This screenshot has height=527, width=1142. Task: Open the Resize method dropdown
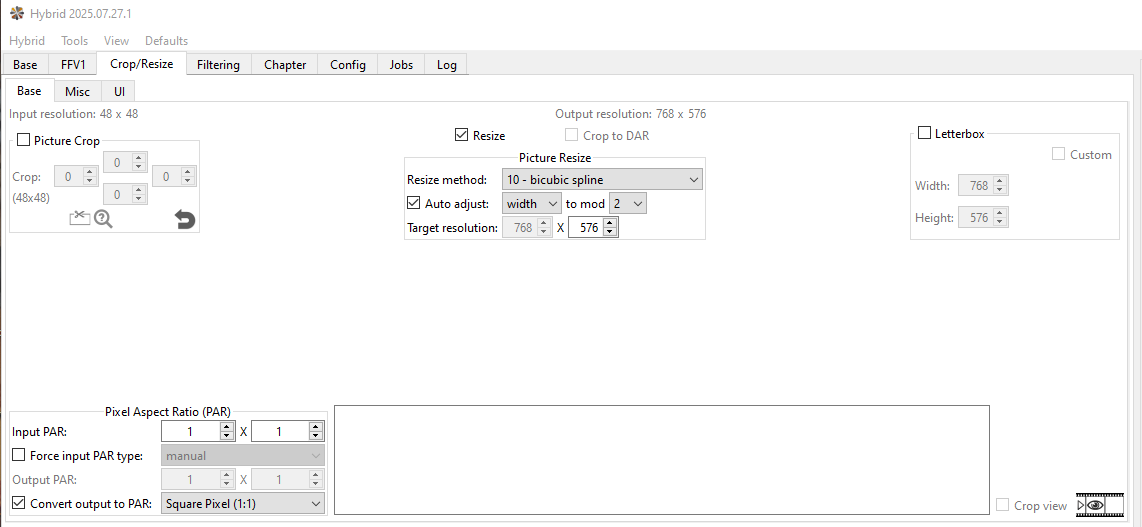602,180
